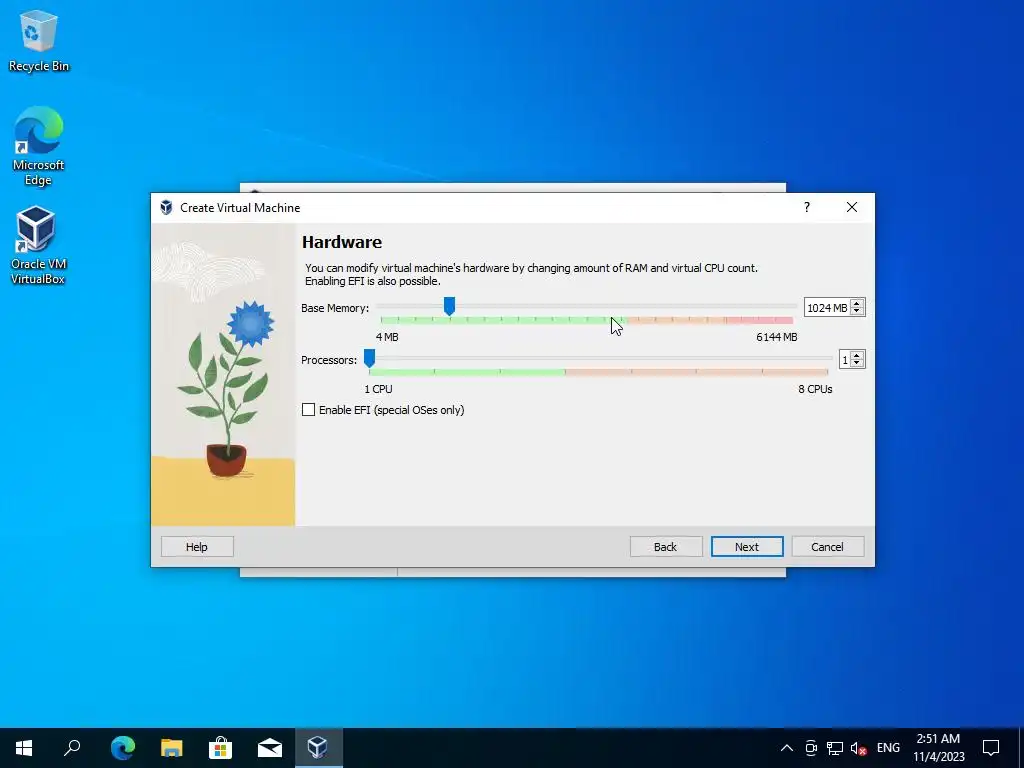Click Next to continue wizard
The width and height of the screenshot is (1024, 768).
pyautogui.click(x=746, y=547)
